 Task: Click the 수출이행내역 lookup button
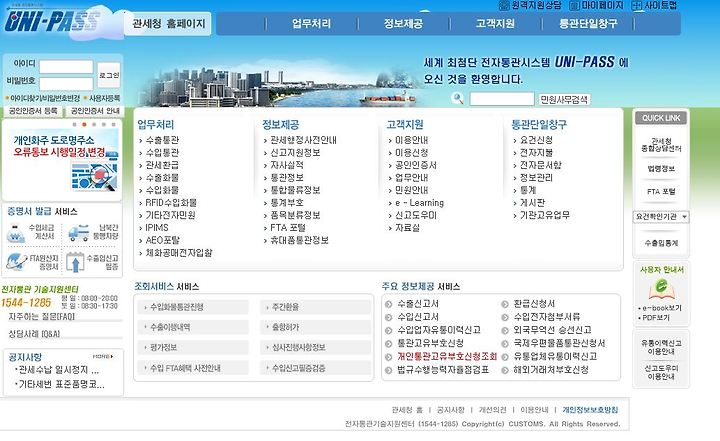pyautogui.click(x=193, y=327)
